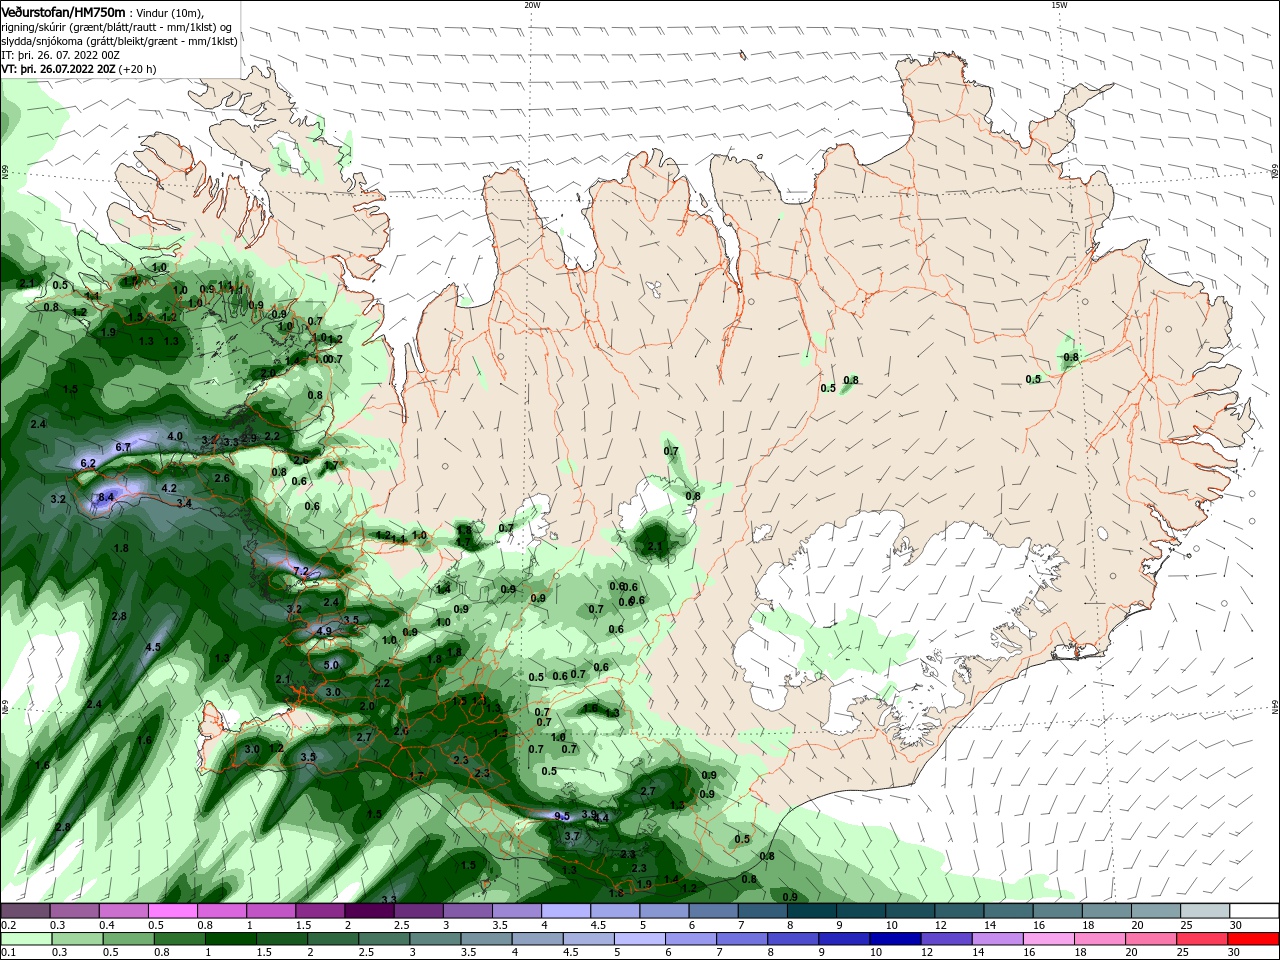
Task: Click the bright pink 0.5 swatch in the snow legend
Action: [x=173, y=911]
